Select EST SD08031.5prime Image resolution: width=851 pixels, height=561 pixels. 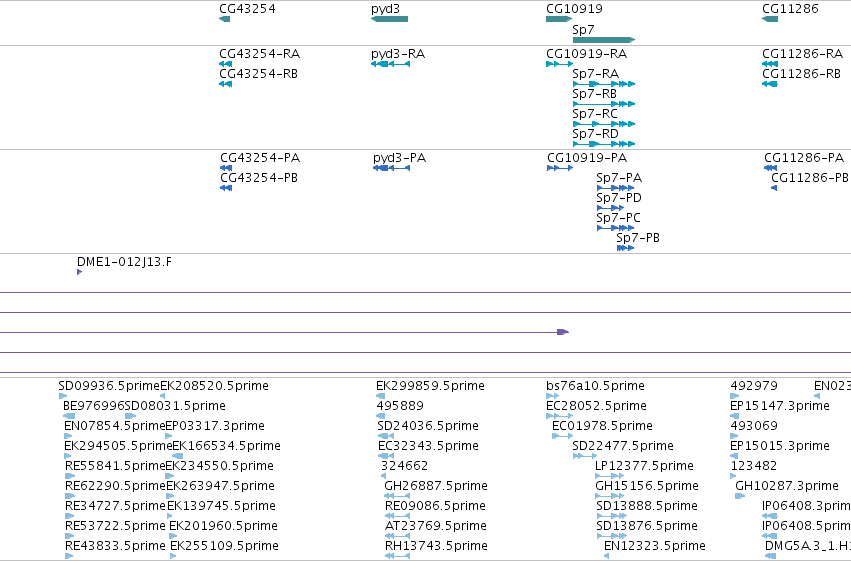tap(130, 416)
